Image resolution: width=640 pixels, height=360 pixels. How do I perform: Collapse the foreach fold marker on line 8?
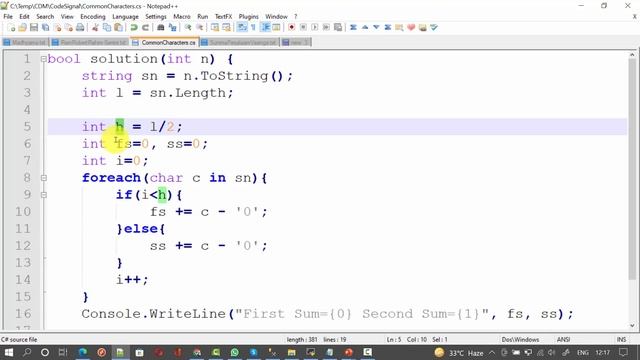(x=44, y=178)
